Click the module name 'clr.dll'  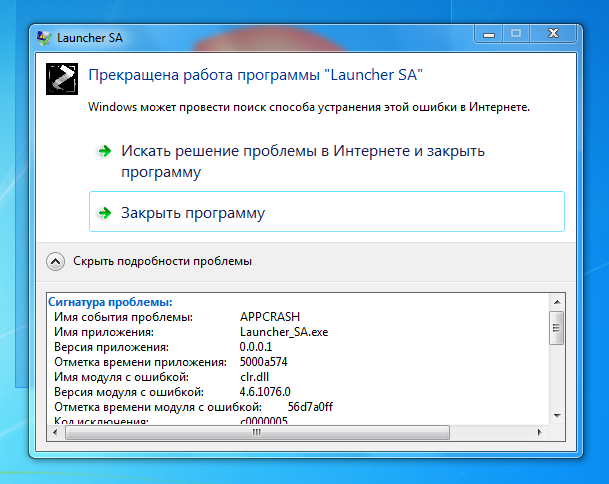click(x=254, y=377)
